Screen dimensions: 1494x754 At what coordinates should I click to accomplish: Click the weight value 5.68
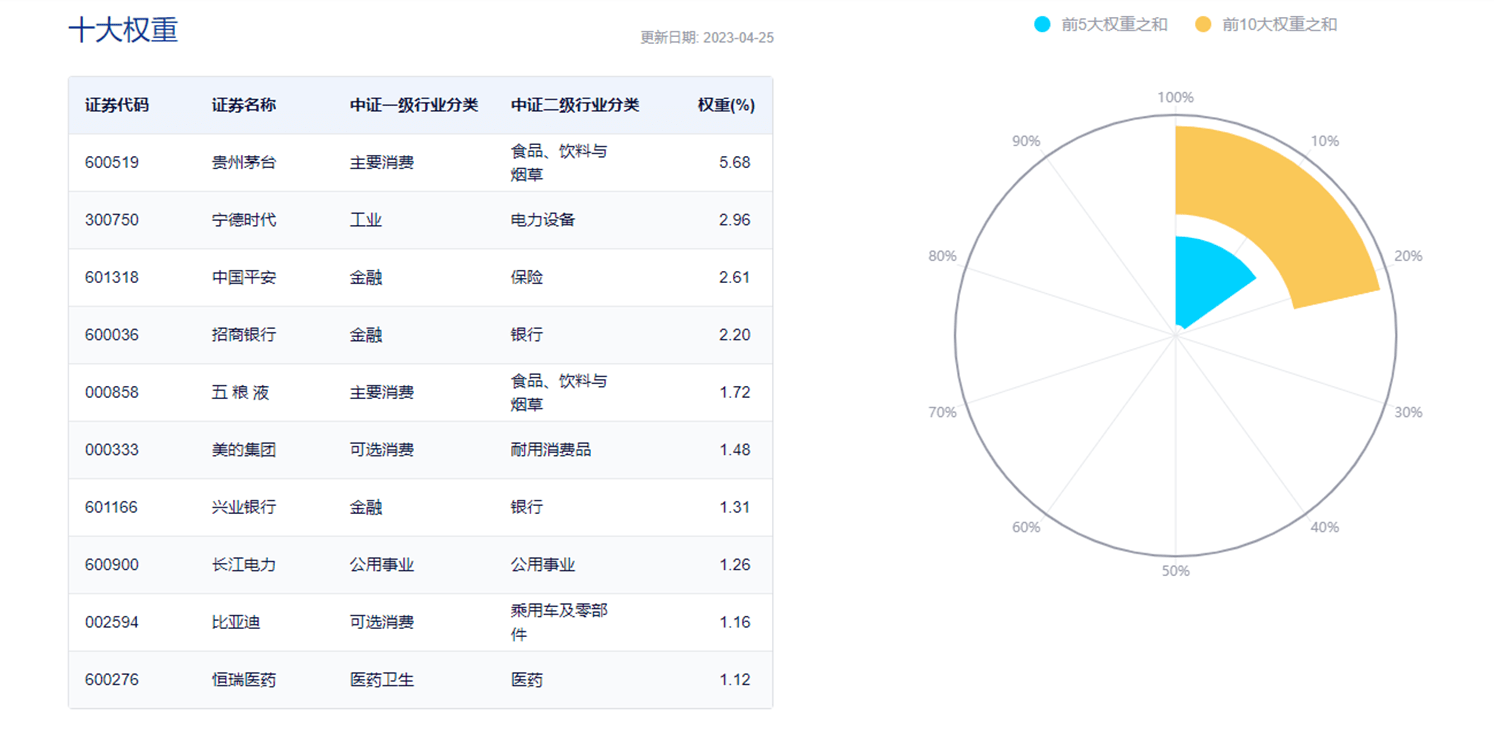(x=734, y=162)
